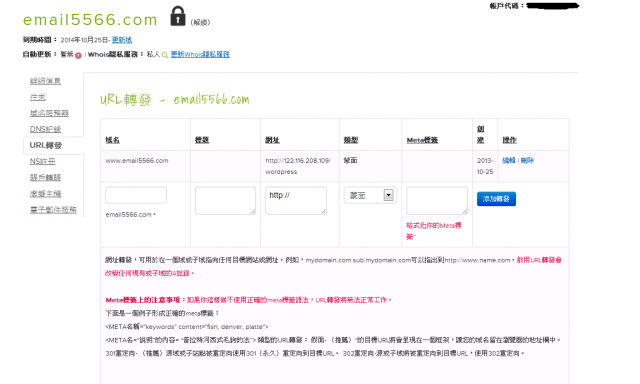
Task: Expand the forward type dropdown
Action: tap(370, 195)
